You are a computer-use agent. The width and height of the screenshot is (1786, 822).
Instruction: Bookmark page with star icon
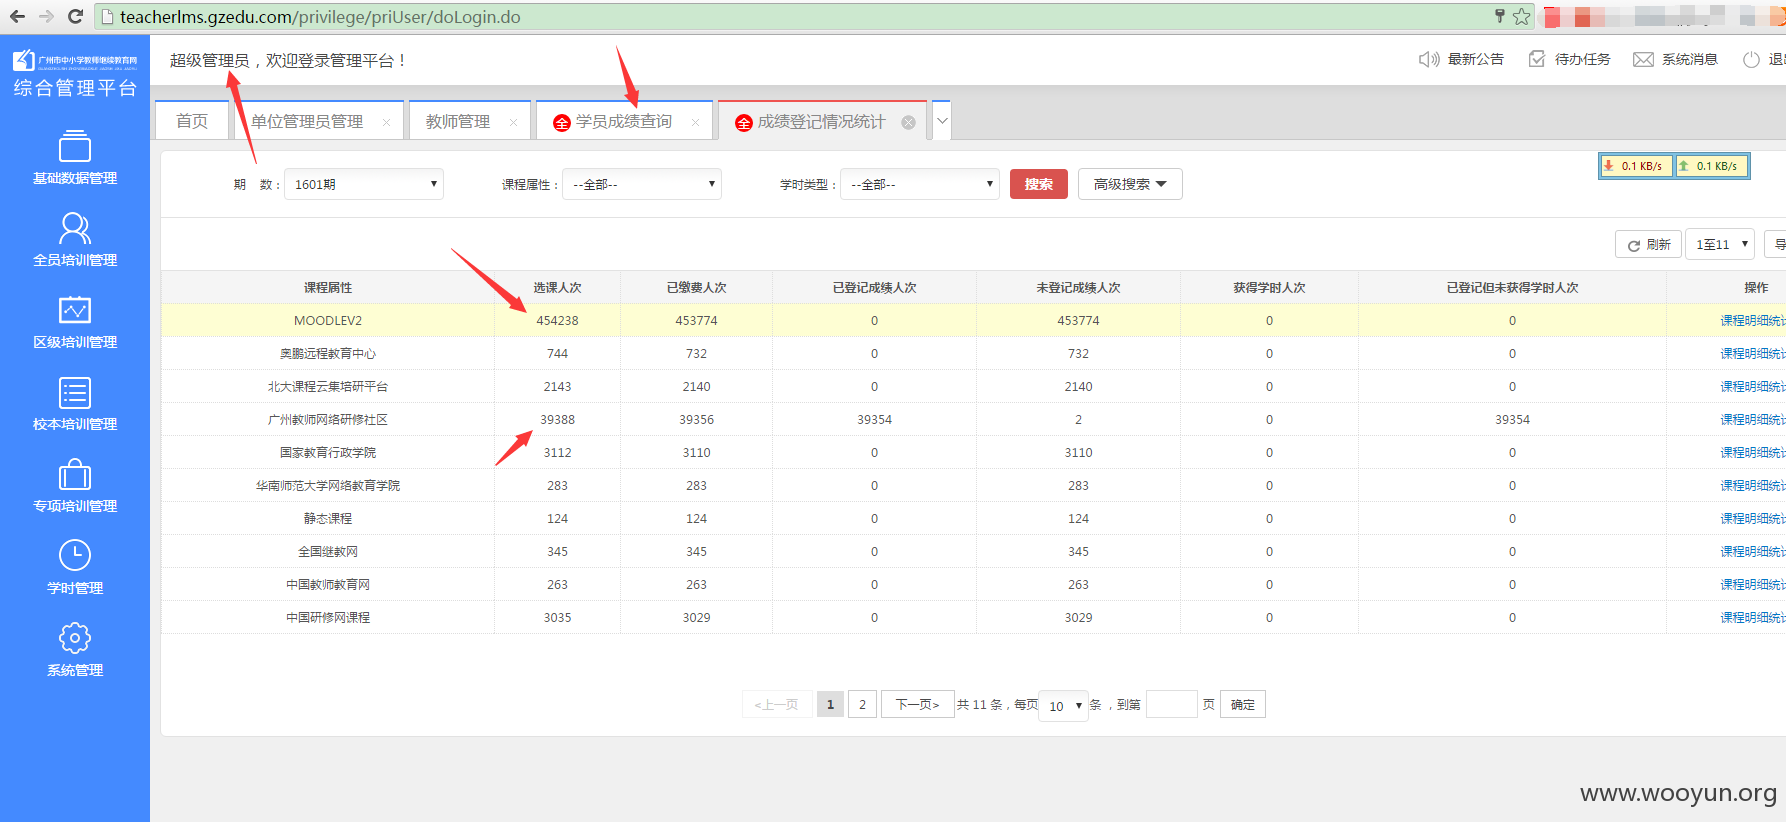pyautogui.click(x=1521, y=16)
